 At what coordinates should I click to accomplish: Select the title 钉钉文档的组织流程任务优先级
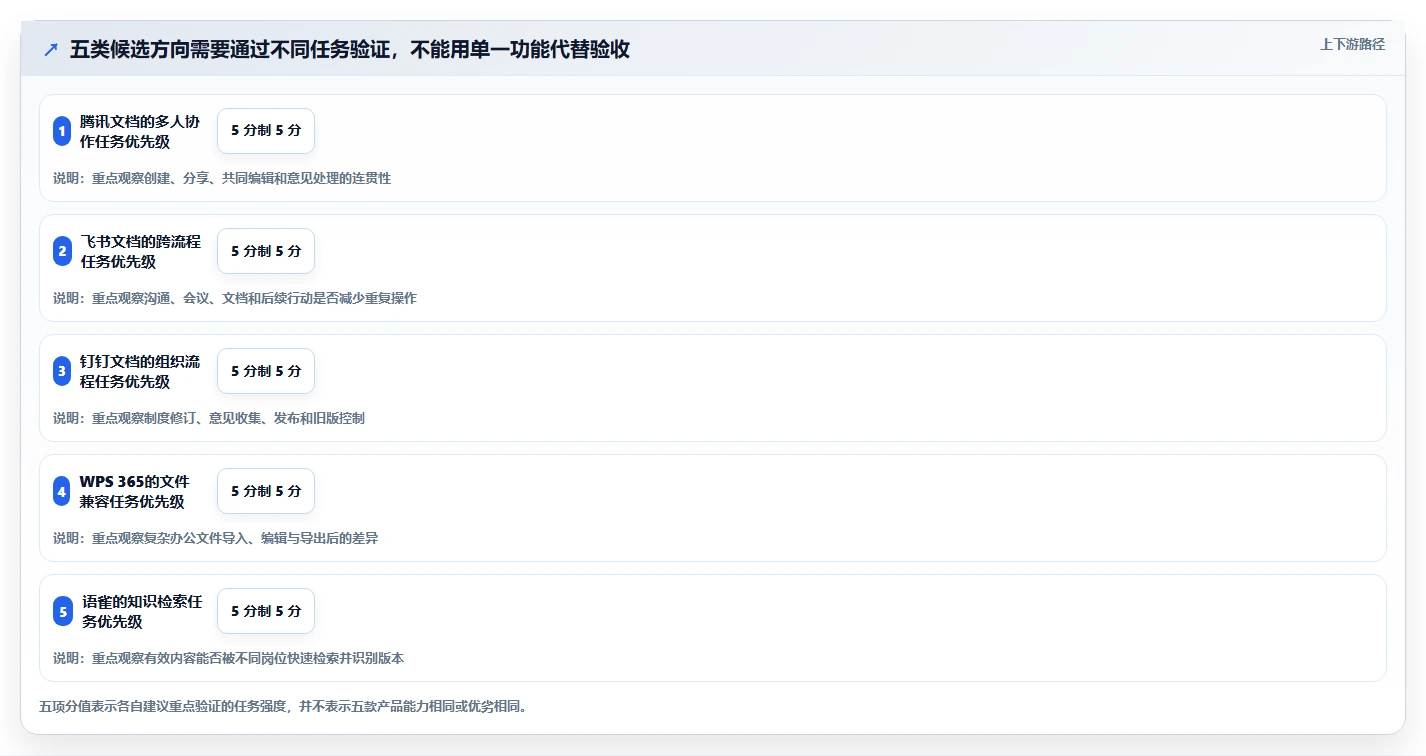pos(140,371)
